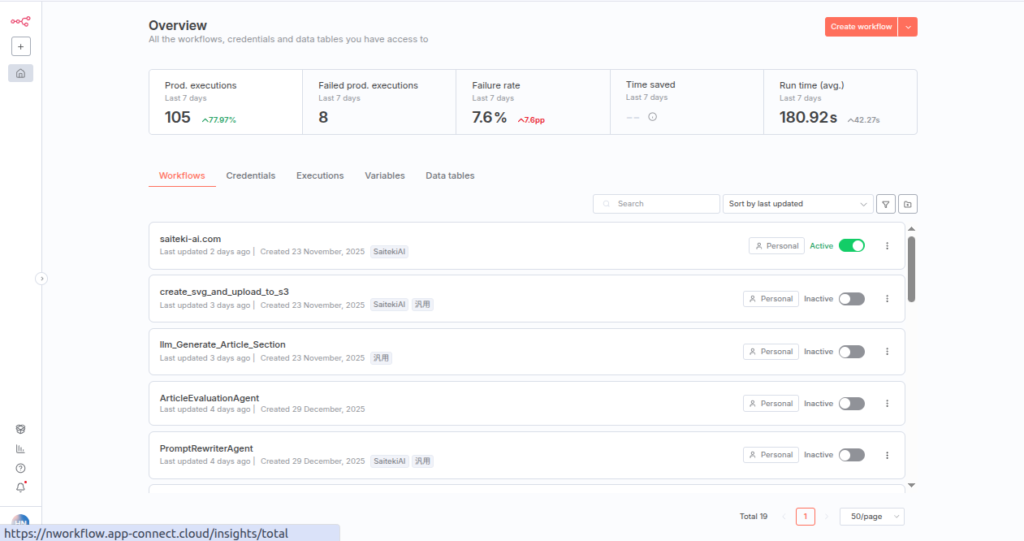
Task: Open the llm_Generate_Article_Section workflow
Action: 223,344
